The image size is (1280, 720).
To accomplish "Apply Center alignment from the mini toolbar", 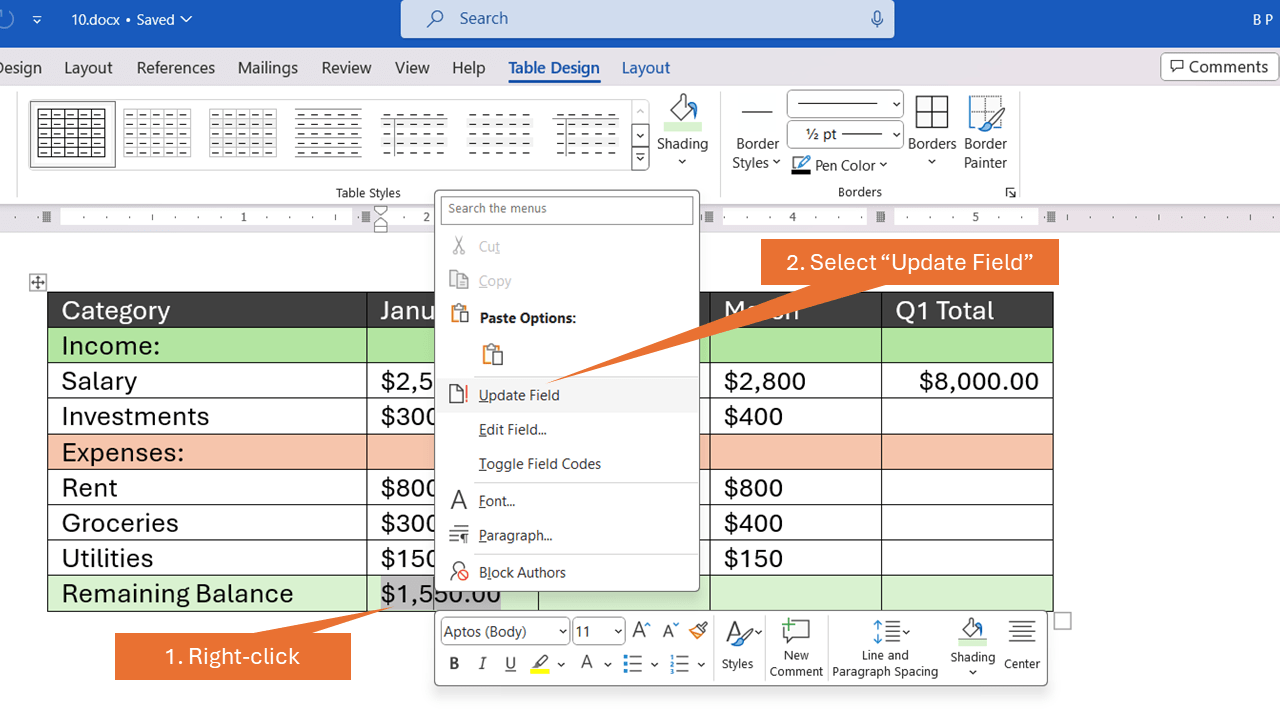I will (1021, 648).
